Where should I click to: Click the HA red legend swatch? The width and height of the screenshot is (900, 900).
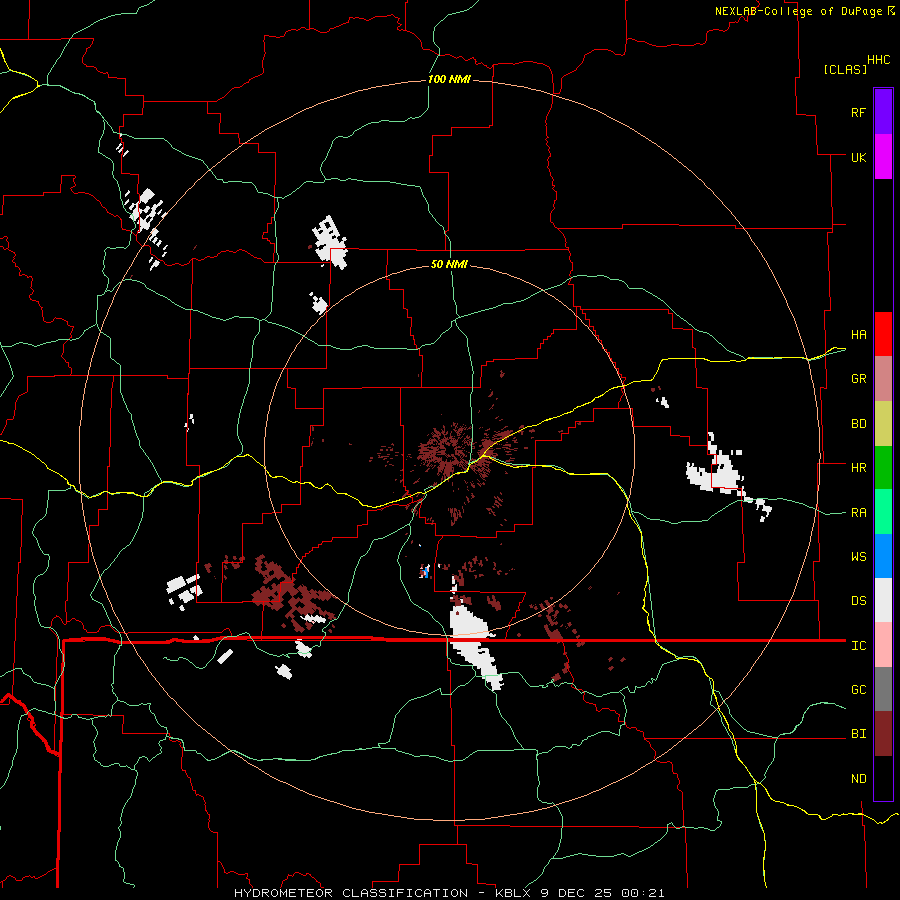883,334
